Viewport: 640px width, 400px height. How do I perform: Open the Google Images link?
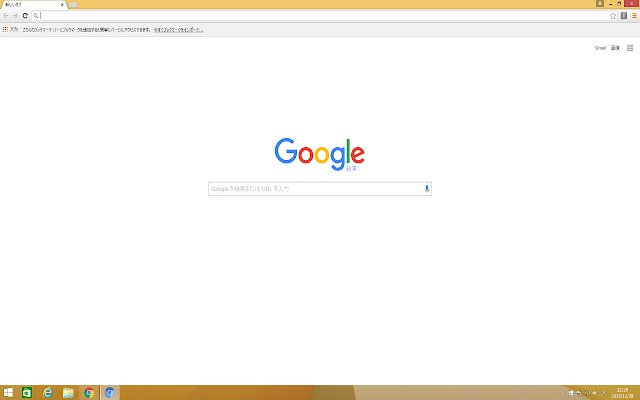pyautogui.click(x=615, y=48)
